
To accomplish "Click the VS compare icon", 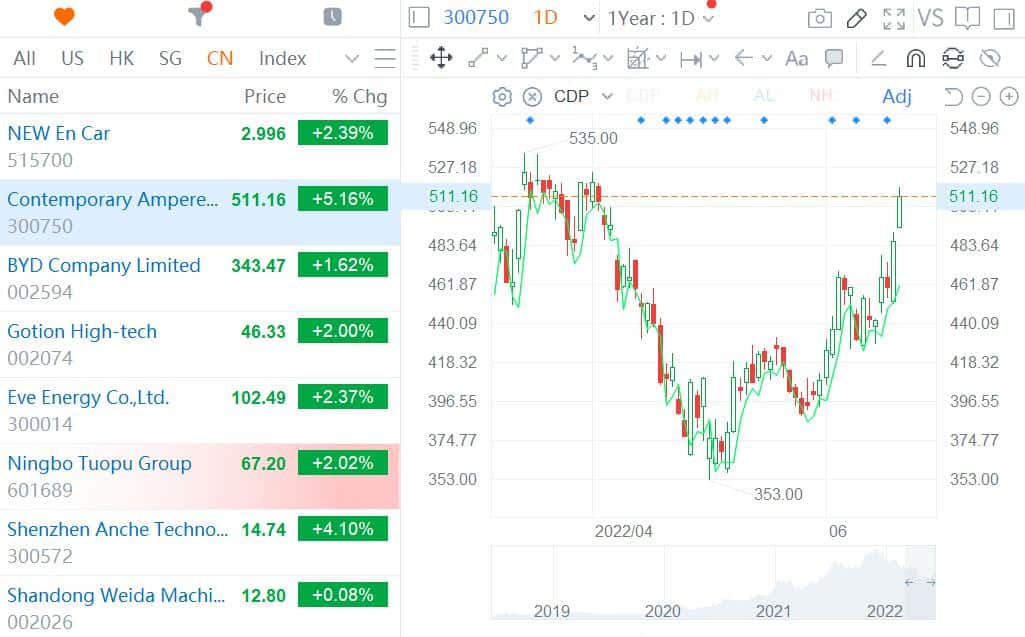I will pos(934,18).
